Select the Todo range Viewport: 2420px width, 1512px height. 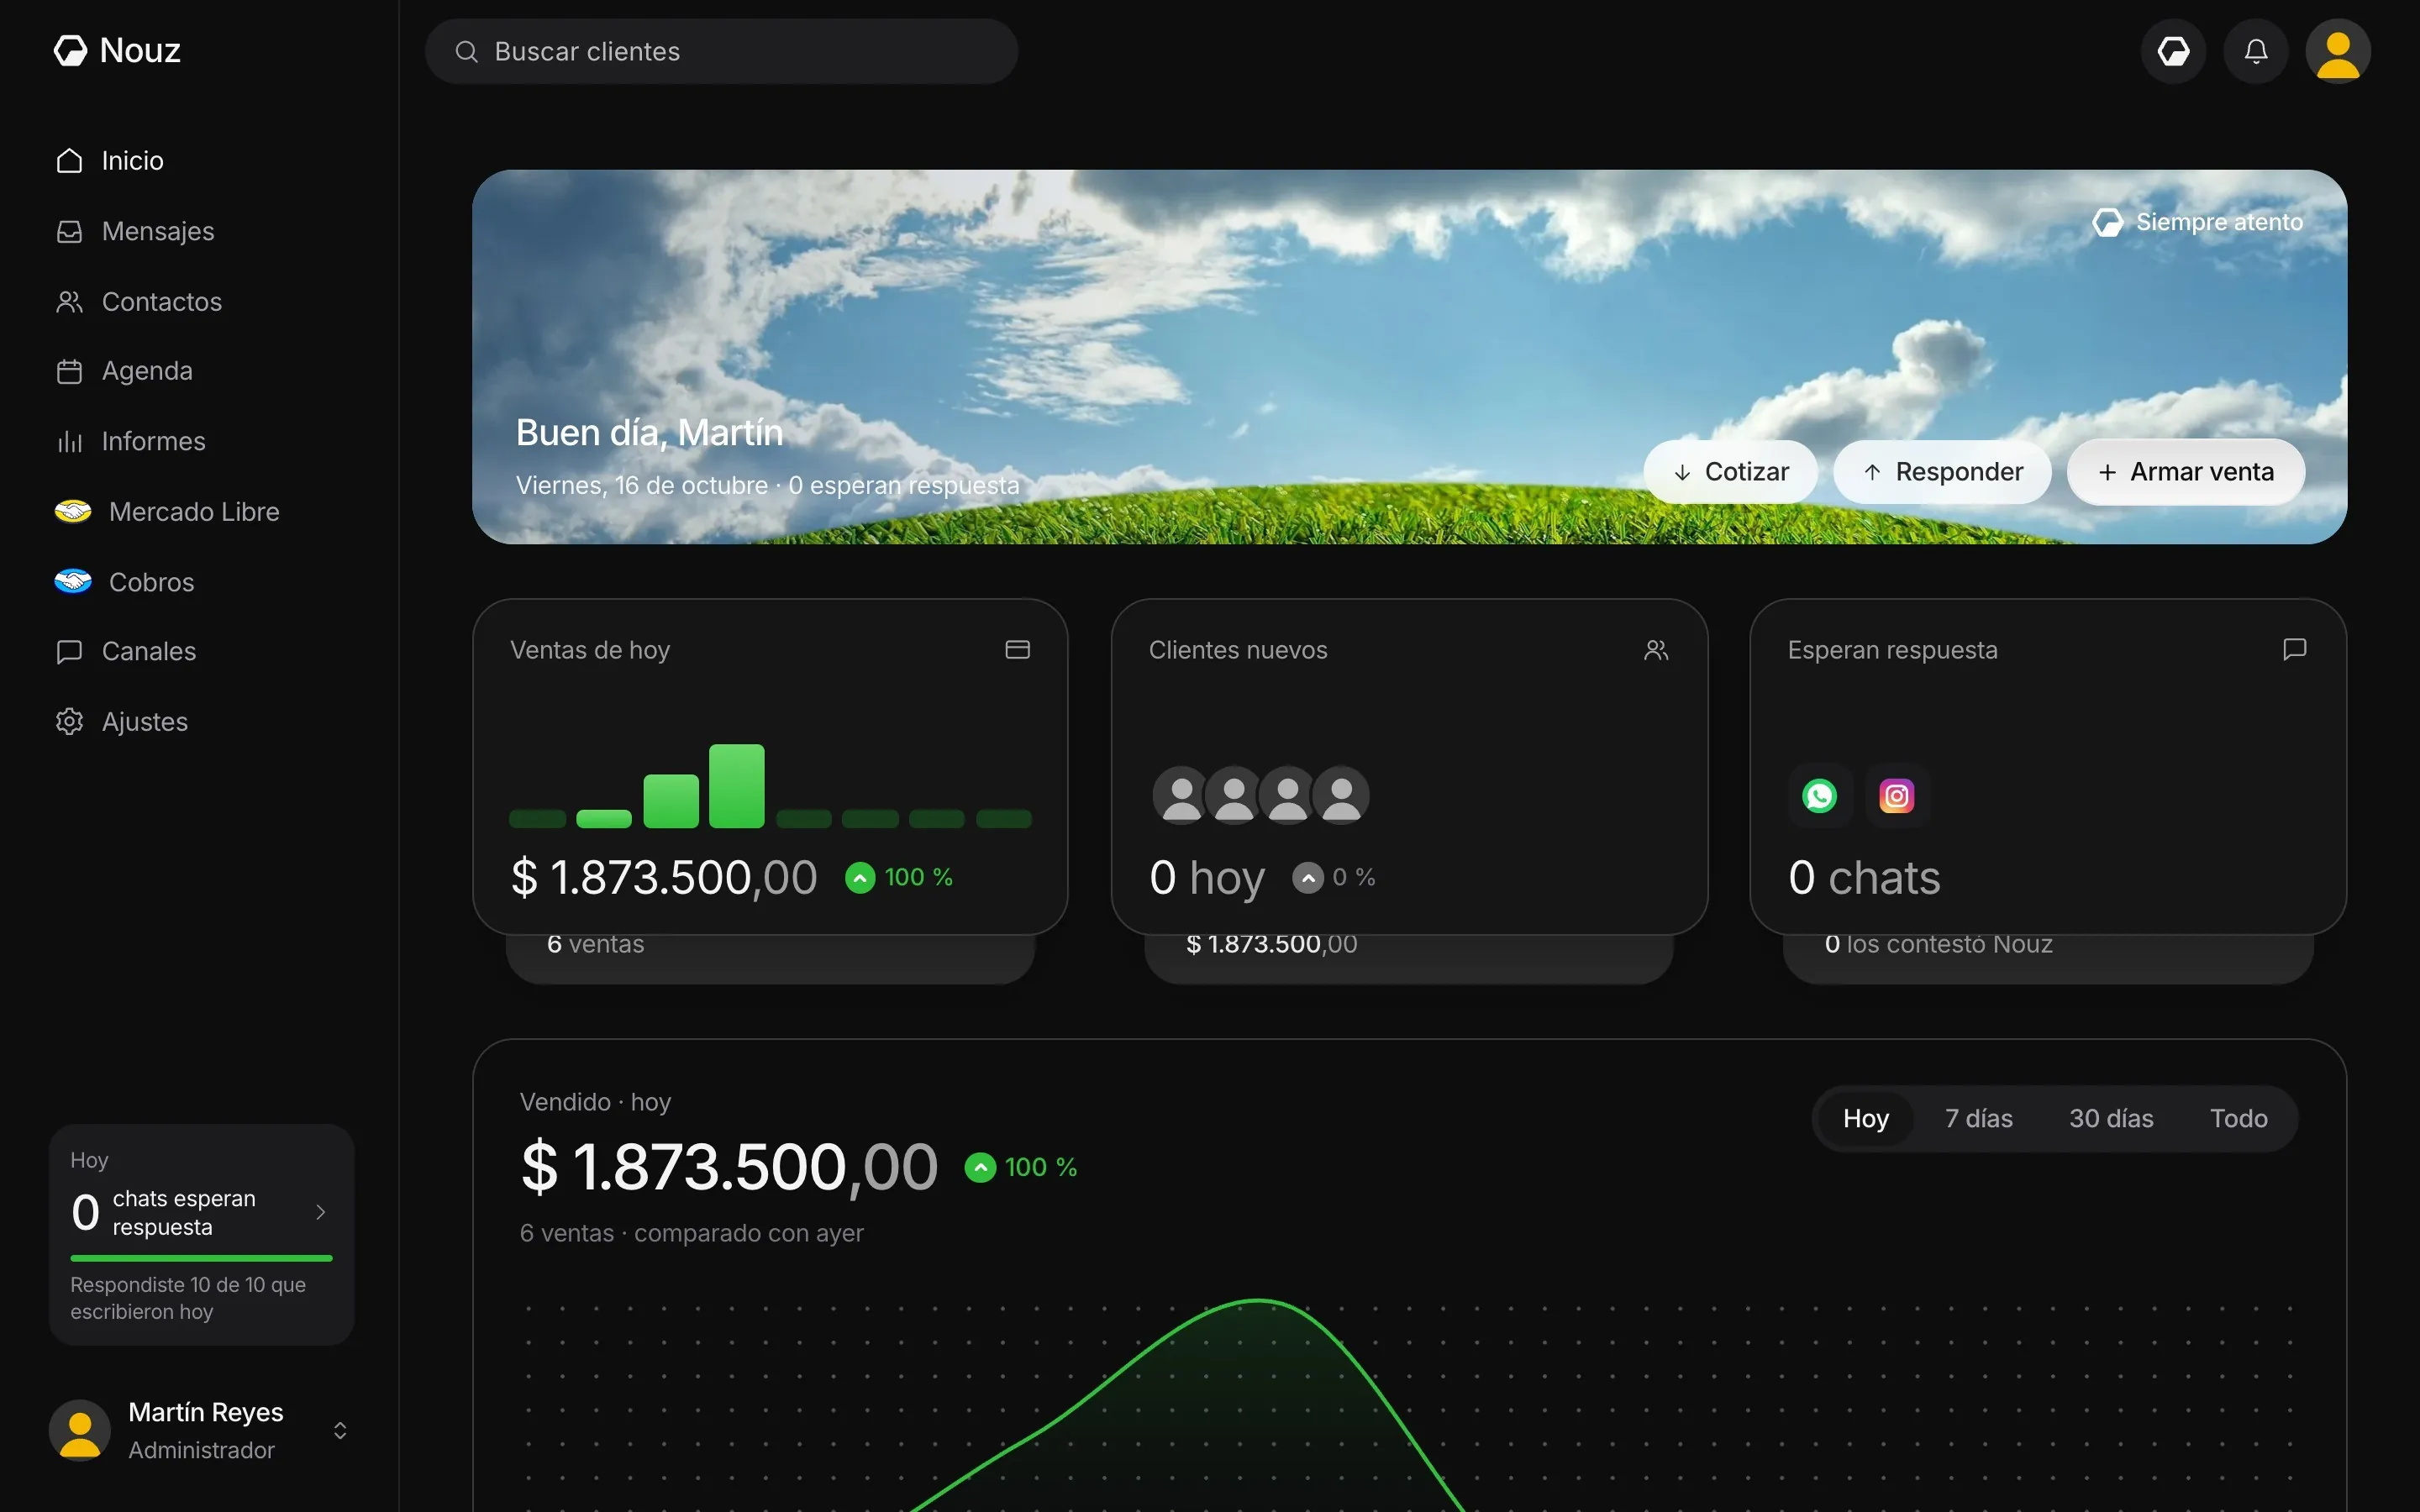tap(2238, 1118)
